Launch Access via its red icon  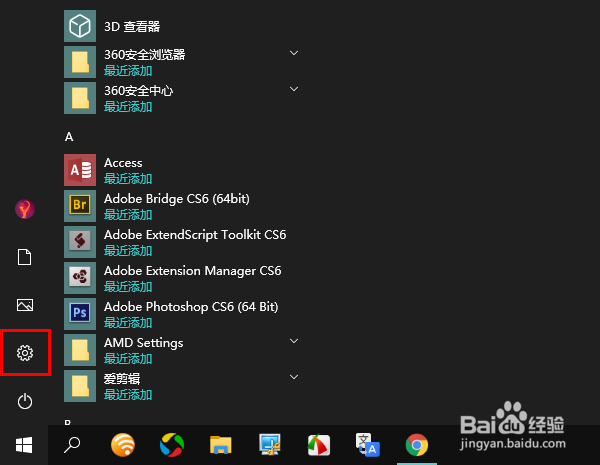(x=80, y=170)
